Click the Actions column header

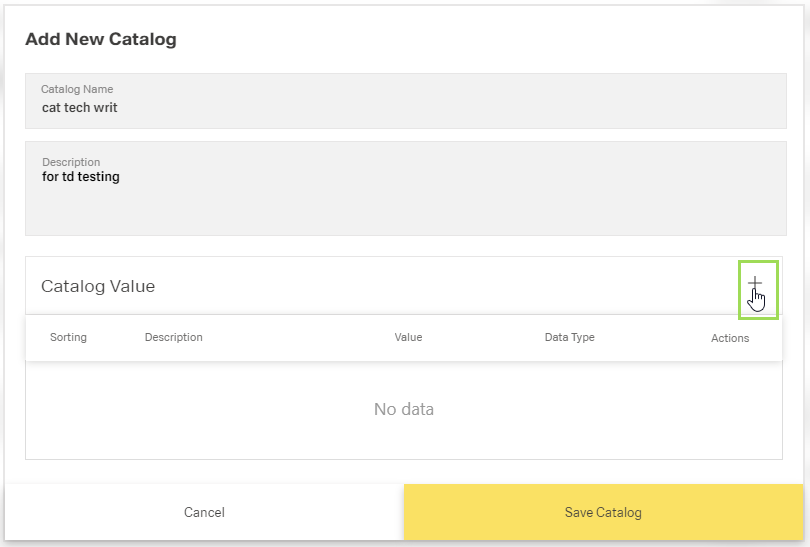coord(730,338)
